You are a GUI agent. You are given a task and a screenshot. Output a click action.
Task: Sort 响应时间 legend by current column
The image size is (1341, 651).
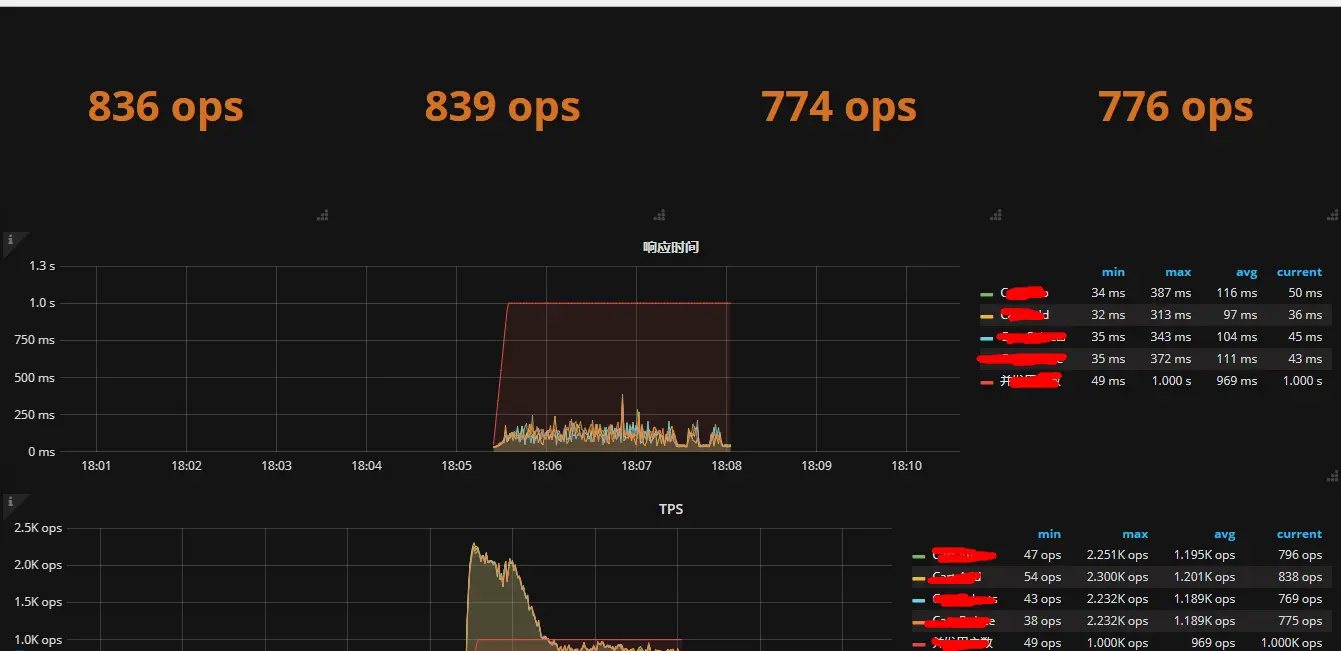[1299, 272]
